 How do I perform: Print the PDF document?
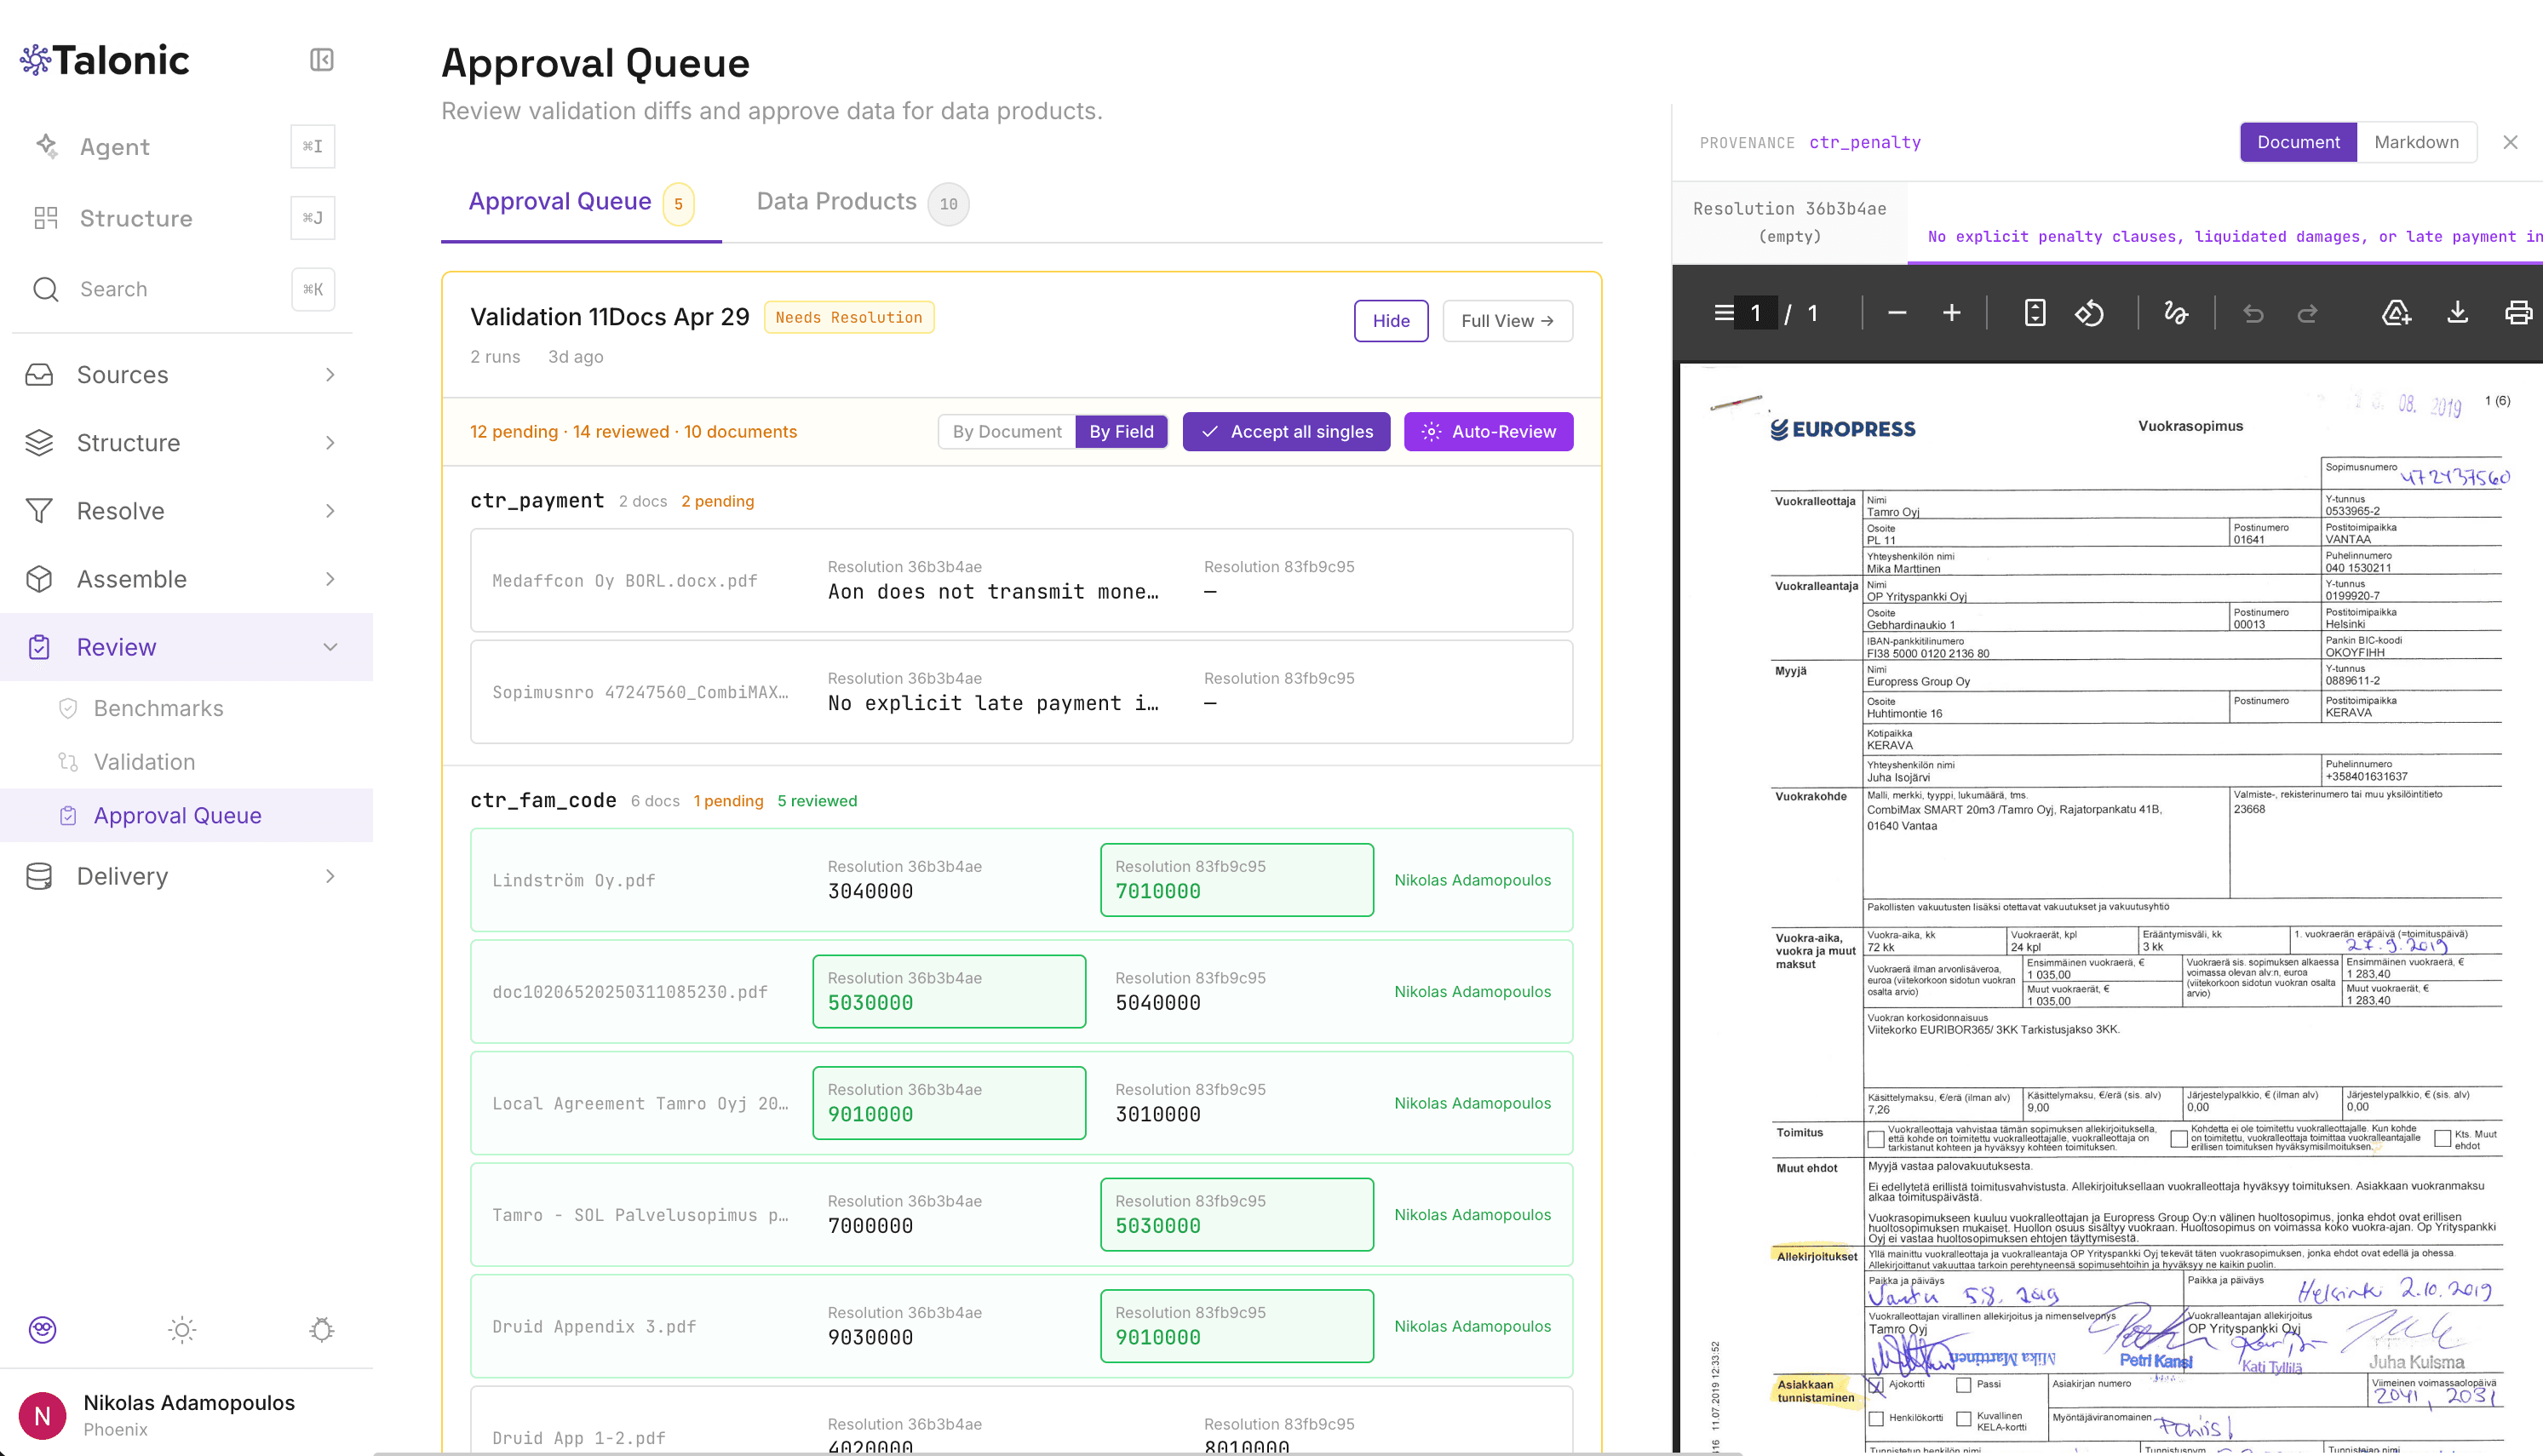pos(2518,313)
